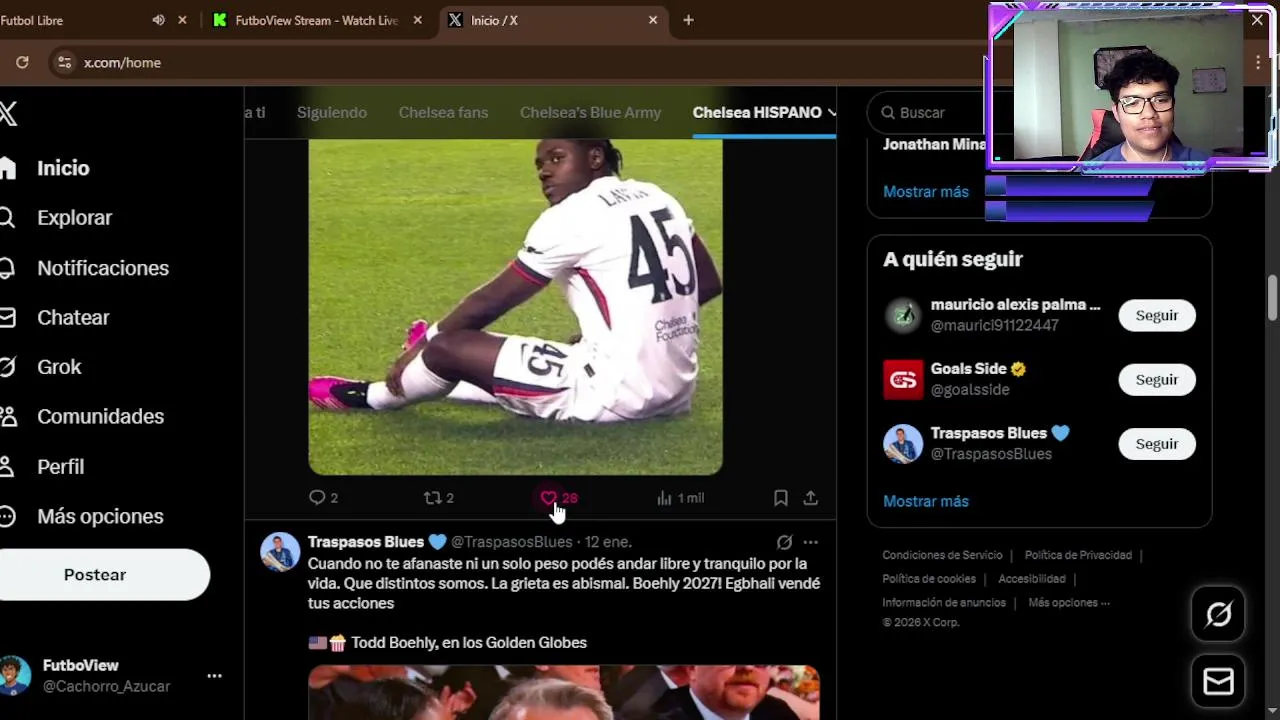Open the Golden Globes image thumbnail
Viewport: 1280px width, 720px height.
click(564, 692)
